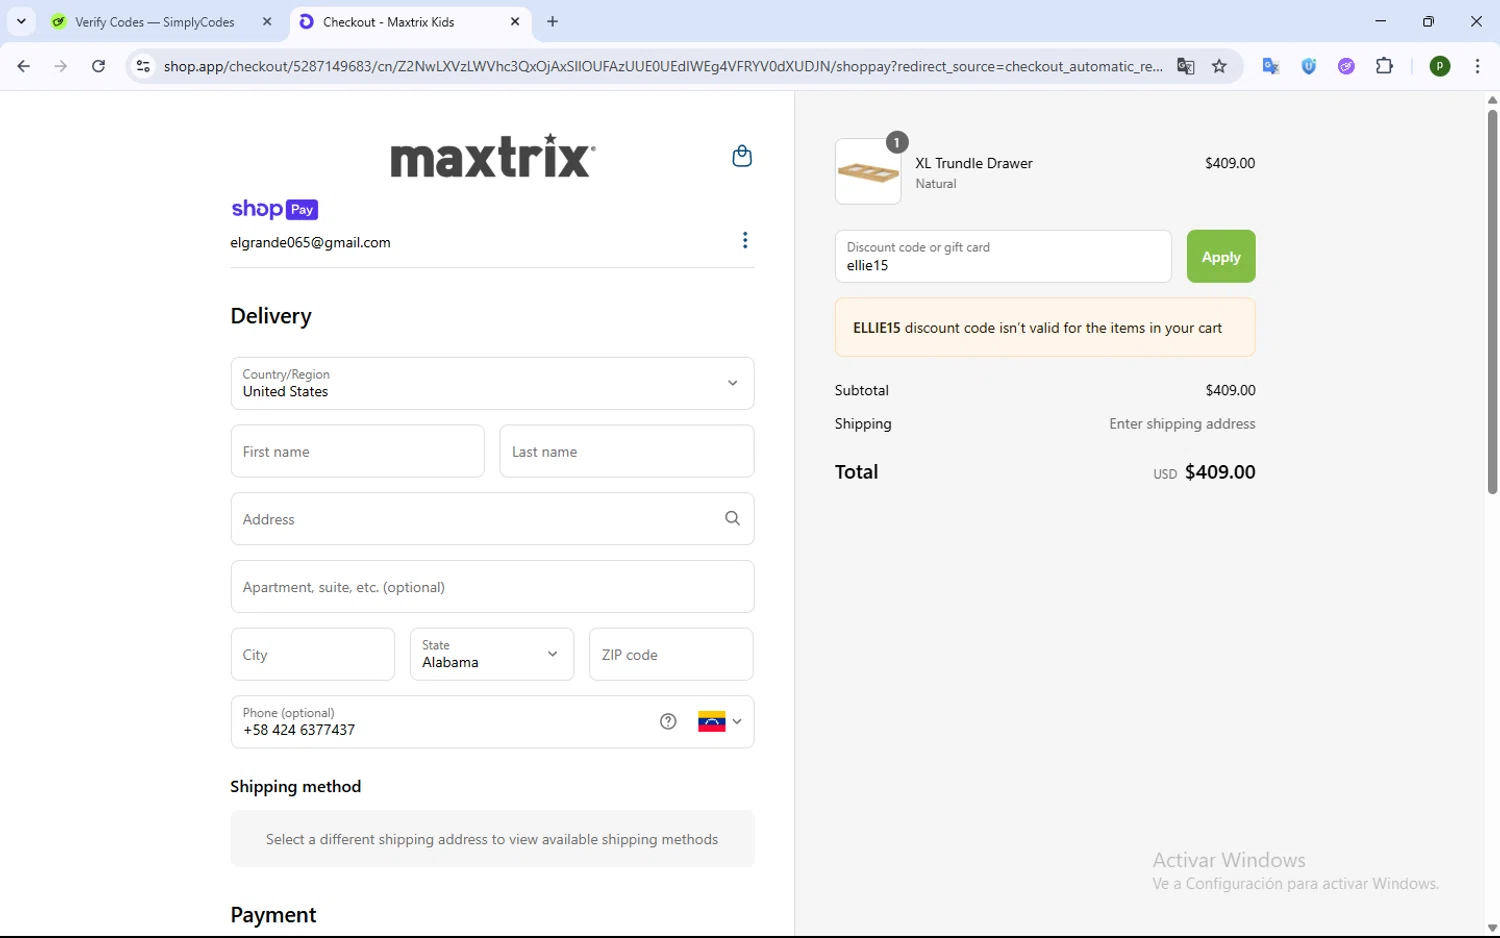Click the XL Trundle Drawer product name
Screen dimensions: 1500x938
pos(974,163)
